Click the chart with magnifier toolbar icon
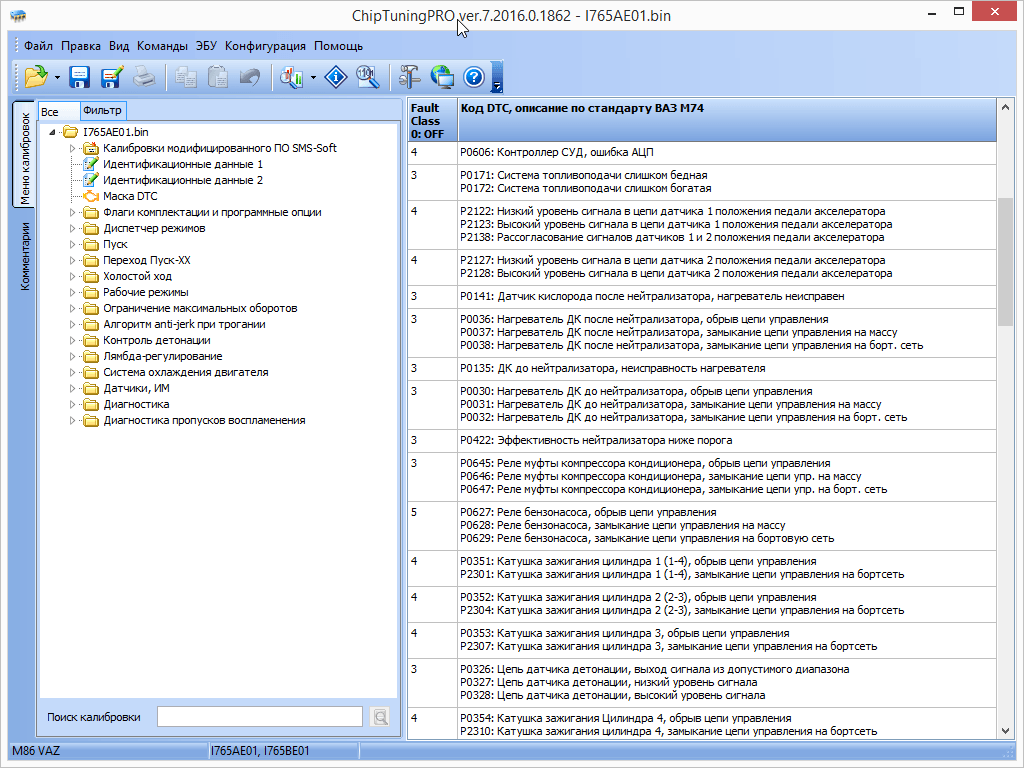1024x768 pixels. [x=292, y=77]
